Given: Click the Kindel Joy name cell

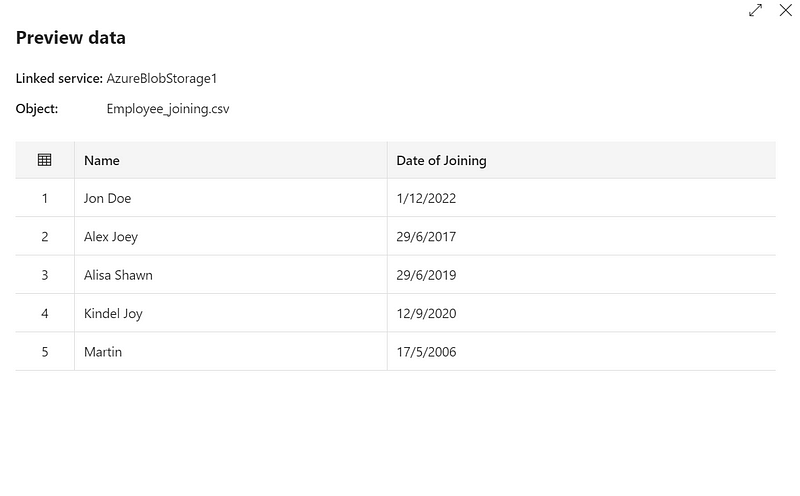Looking at the screenshot, I should [x=231, y=313].
